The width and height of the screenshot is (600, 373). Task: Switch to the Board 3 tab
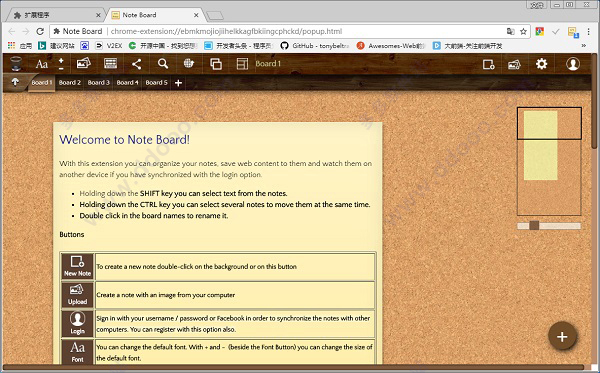point(98,83)
